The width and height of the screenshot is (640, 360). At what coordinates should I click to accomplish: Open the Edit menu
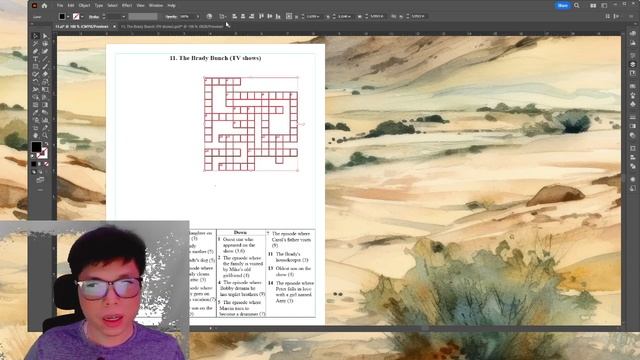(71, 5)
